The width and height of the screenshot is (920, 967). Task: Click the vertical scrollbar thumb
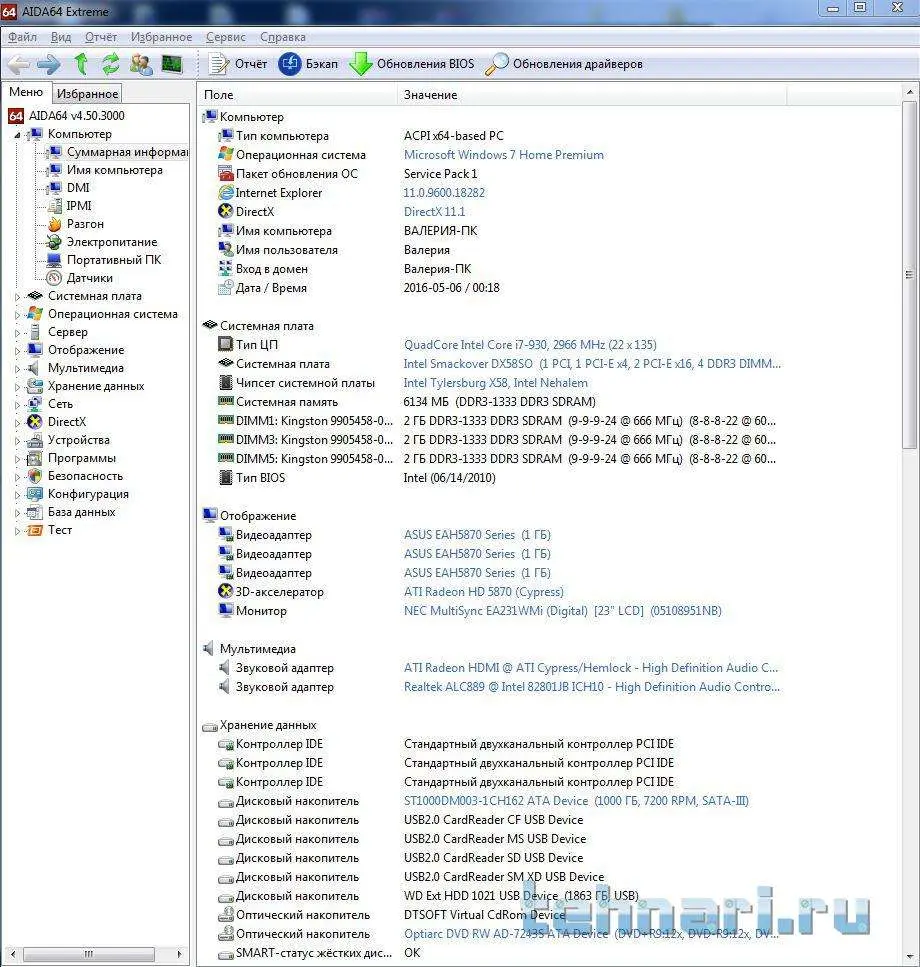[x=910, y=275]
